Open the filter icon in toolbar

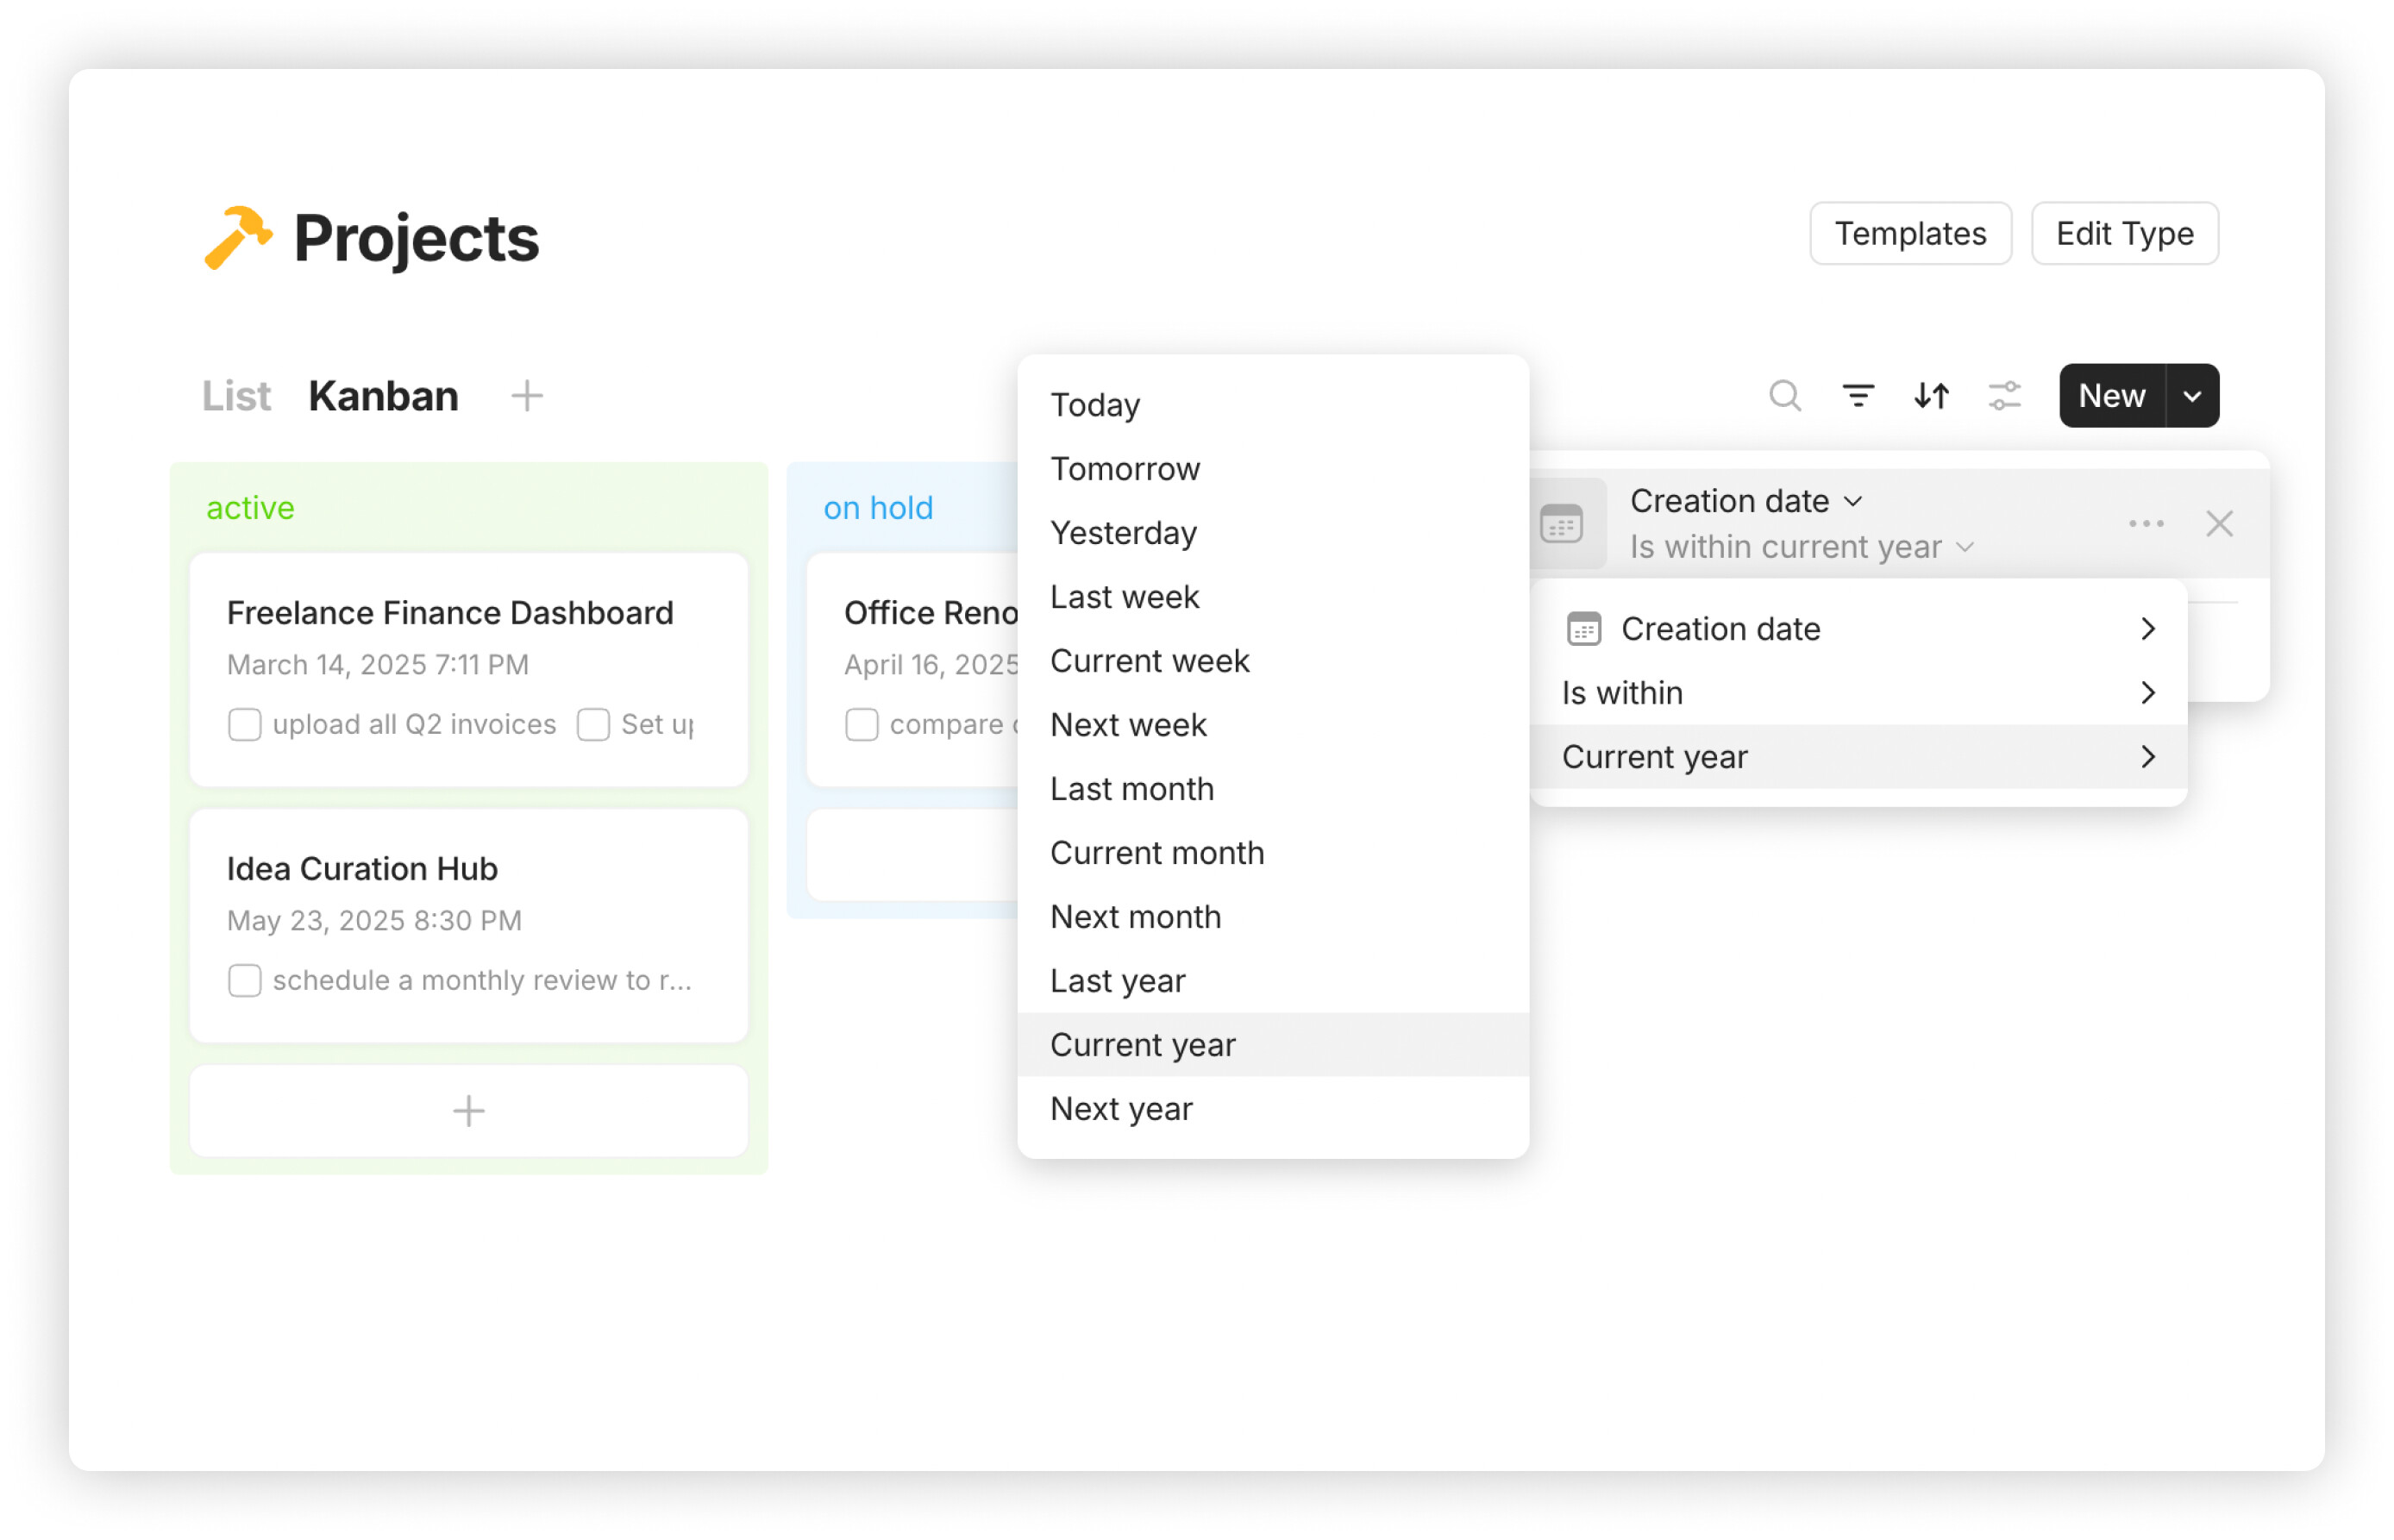pos(1858,396)
